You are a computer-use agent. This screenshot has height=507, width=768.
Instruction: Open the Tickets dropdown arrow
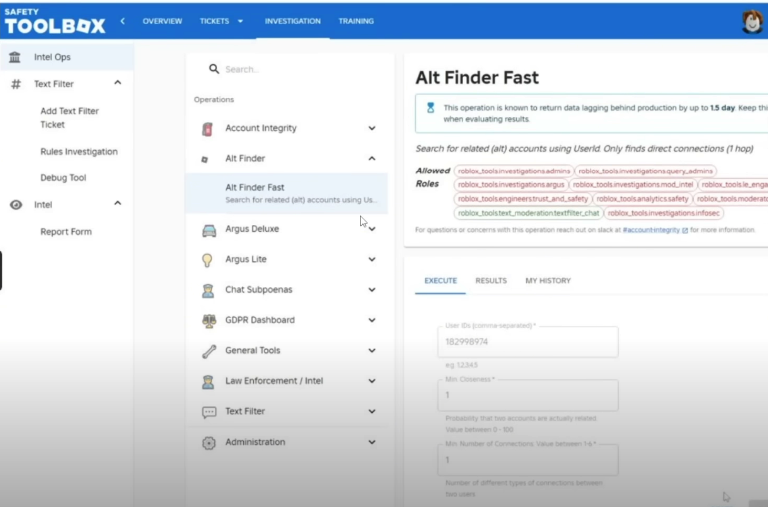[x=240, y=21]
